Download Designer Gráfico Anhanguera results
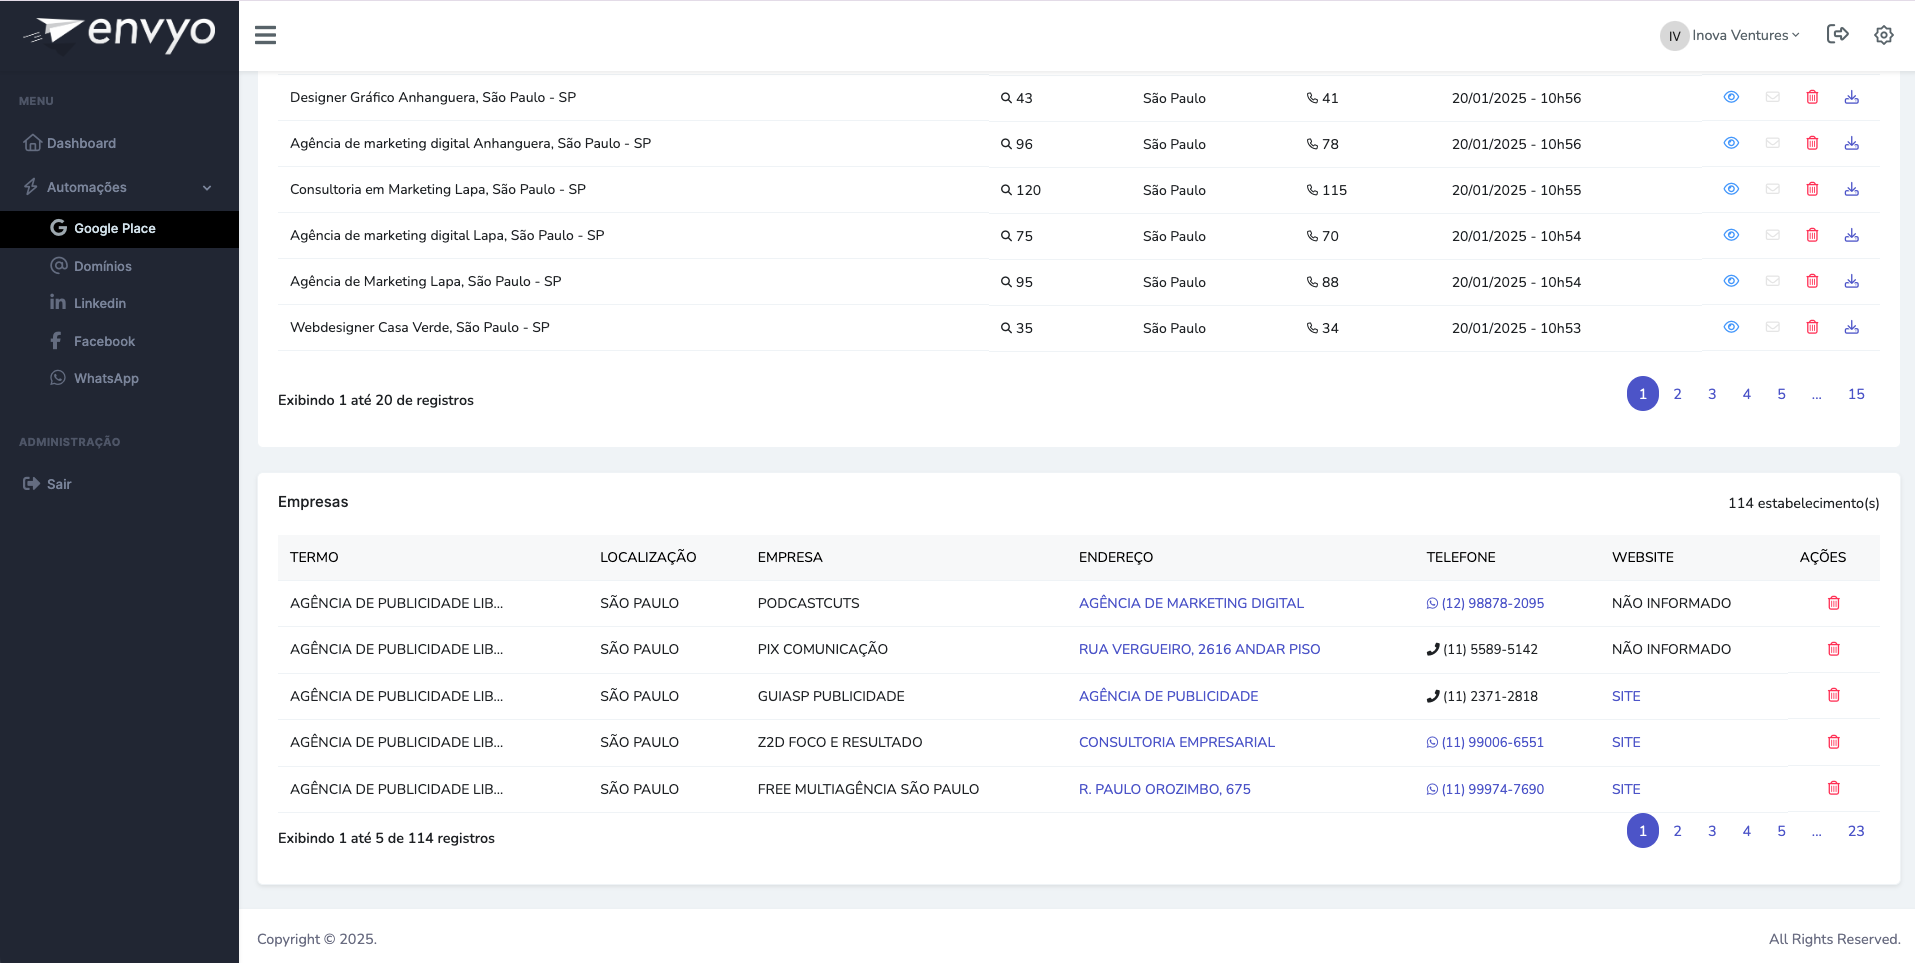 (x=1852, y=97)
